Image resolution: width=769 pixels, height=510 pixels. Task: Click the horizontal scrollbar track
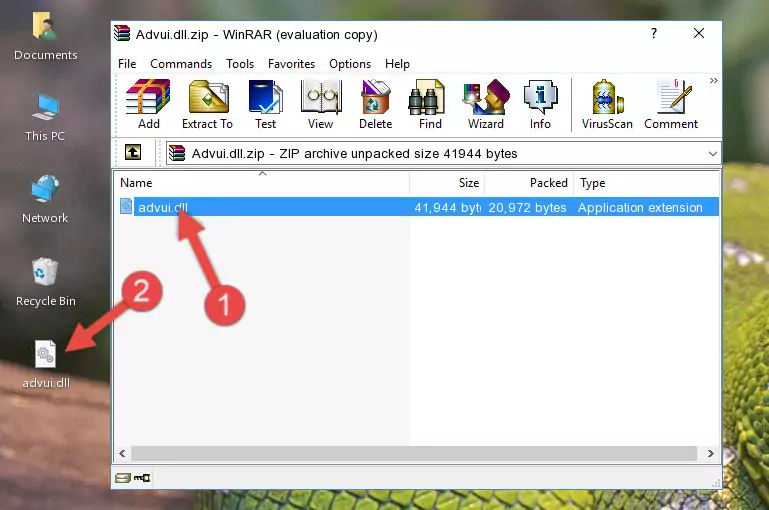click(x=414, y=454)
